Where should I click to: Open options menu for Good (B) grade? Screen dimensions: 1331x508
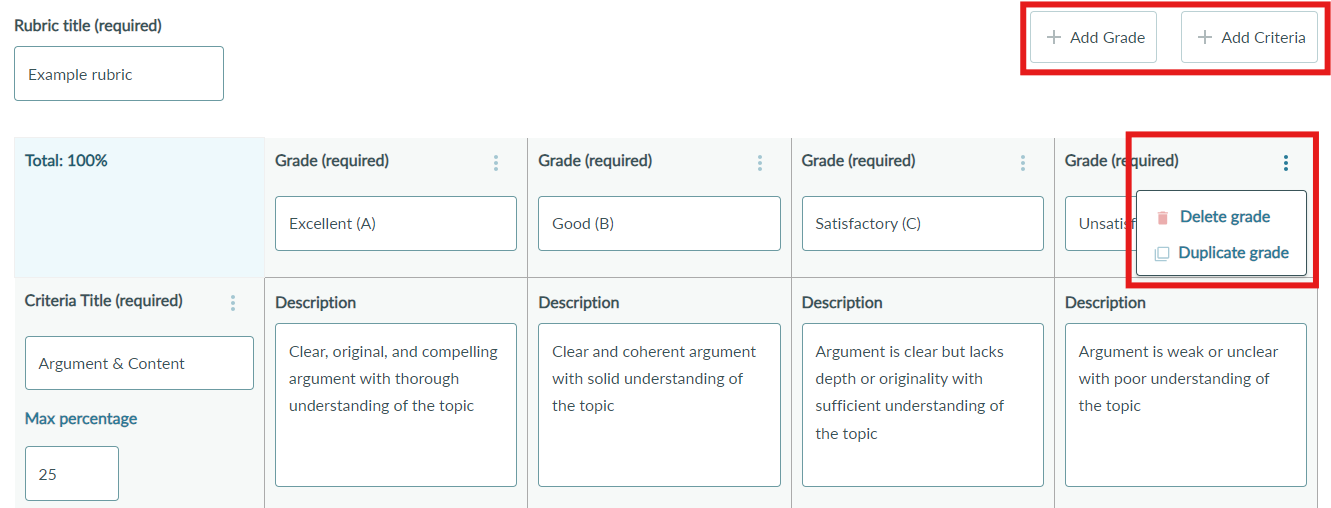tap(759, 163)
